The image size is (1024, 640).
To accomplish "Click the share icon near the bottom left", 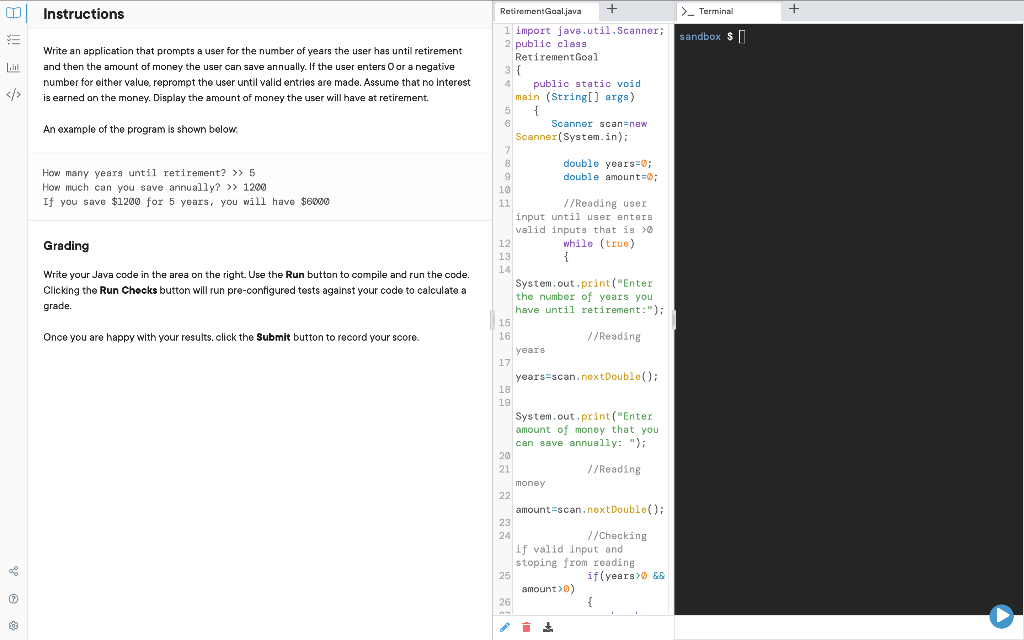I will point(14,570).
